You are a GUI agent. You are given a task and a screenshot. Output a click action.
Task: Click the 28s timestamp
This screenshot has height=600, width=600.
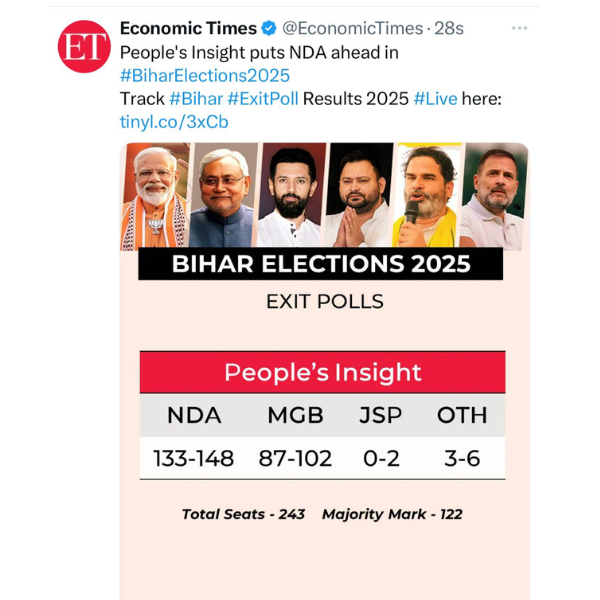tap(445, 28)
